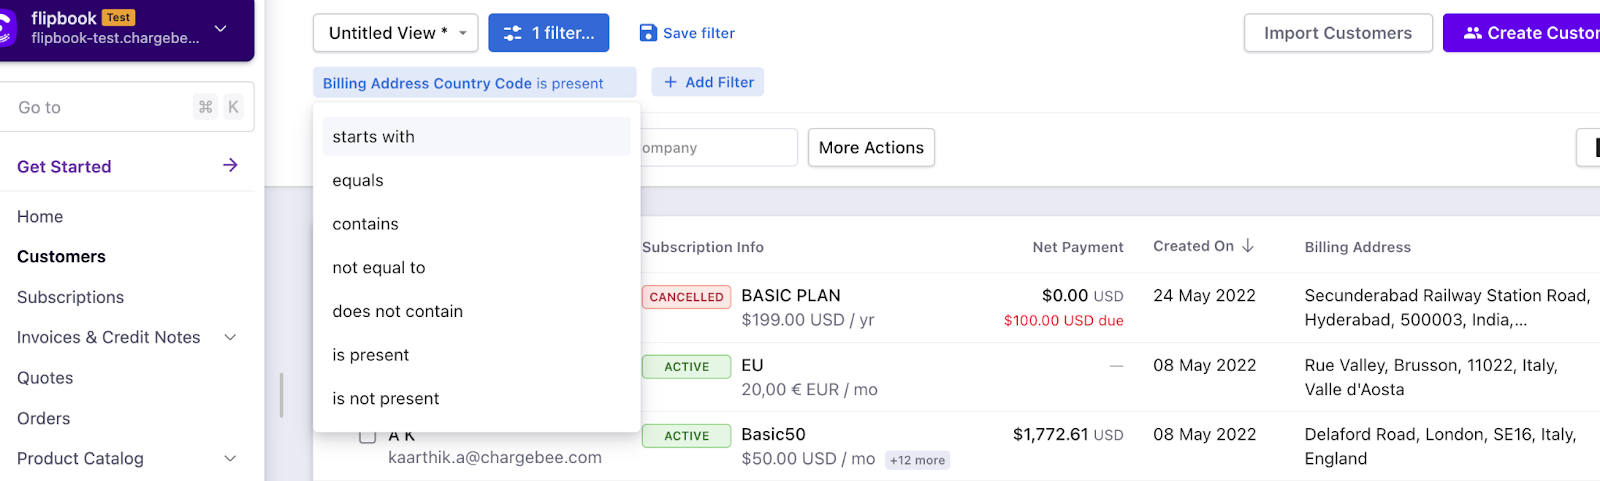Image resolution: width=1600 pixels, height=481 pixels.
Task: Select 'is not present' operator
Action: pos(386,398)
